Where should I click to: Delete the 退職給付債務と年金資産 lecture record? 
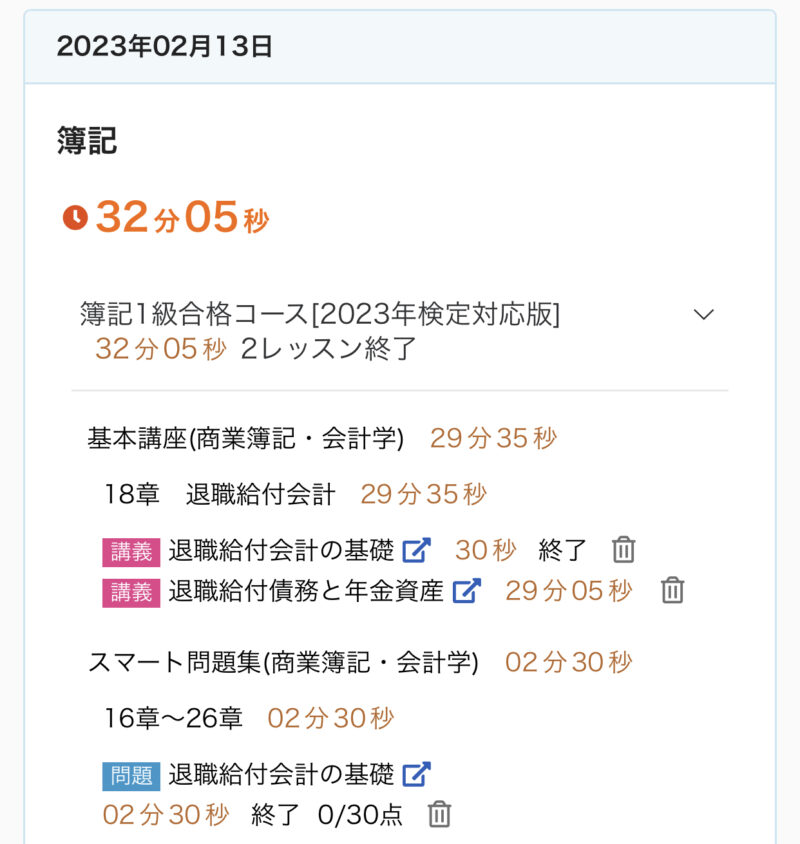tap(672, 590)
